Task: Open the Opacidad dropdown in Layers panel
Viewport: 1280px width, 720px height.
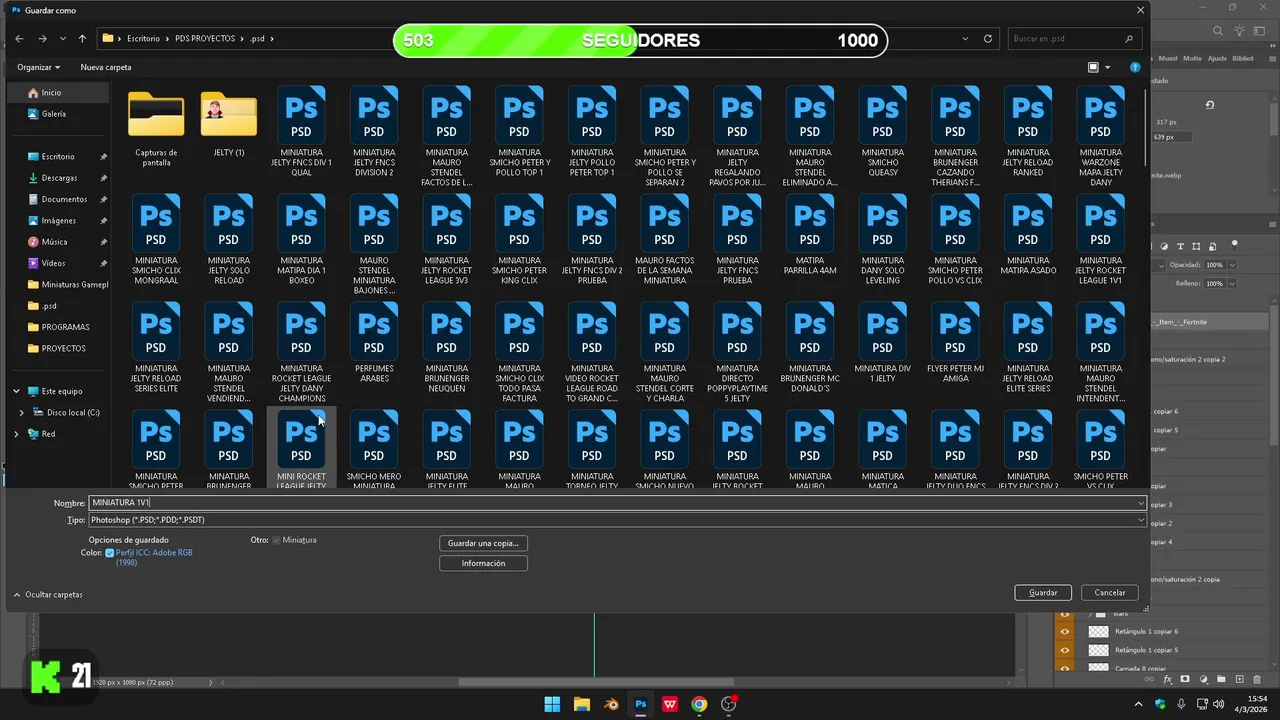Action: click(1232, 265)
